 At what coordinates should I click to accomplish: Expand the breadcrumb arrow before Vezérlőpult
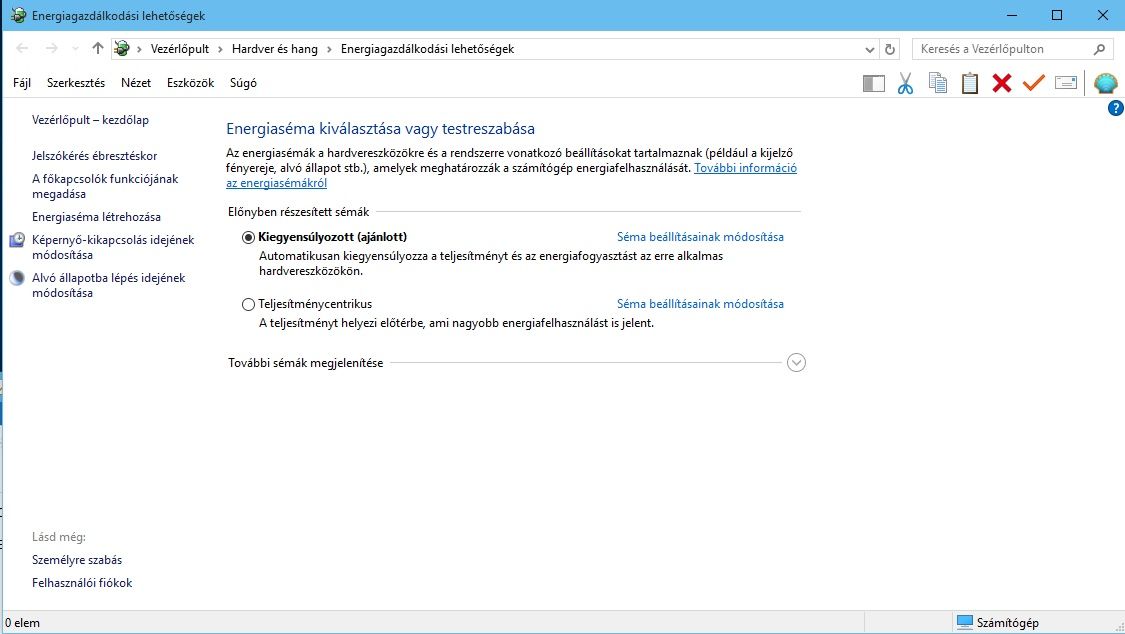click(x=139, y=49)
